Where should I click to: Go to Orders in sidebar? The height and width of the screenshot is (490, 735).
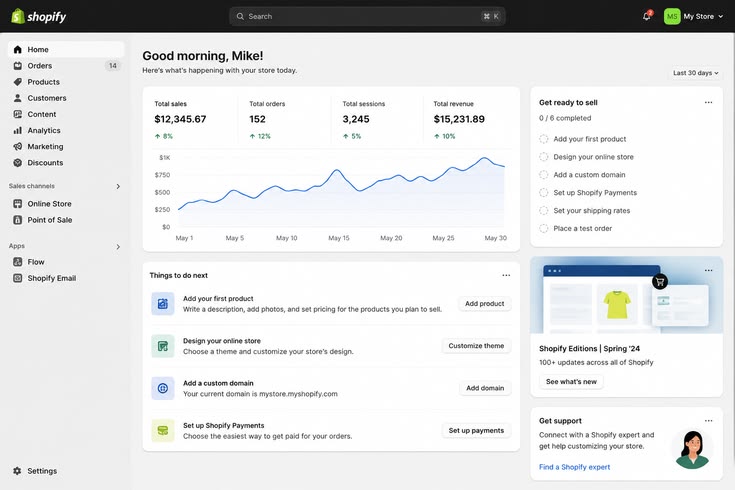click(x=66, y=66)
